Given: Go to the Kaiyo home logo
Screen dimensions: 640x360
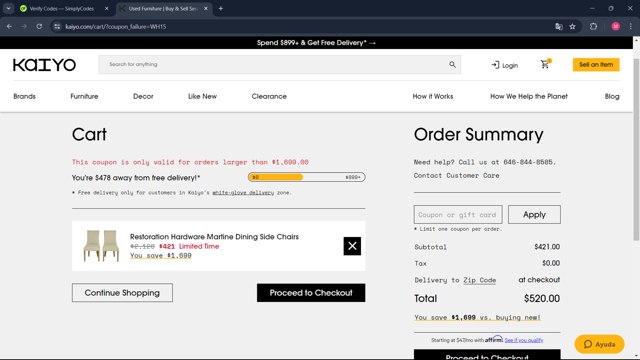Looking at the screenshot, I should [44, 65].
